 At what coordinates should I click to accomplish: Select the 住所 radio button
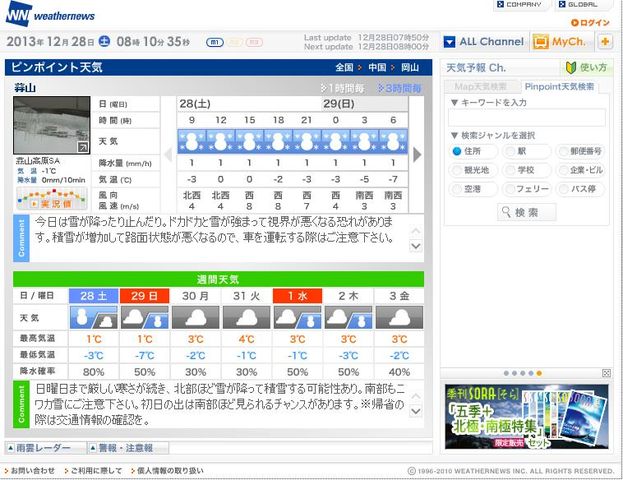(x=457, y=151)
